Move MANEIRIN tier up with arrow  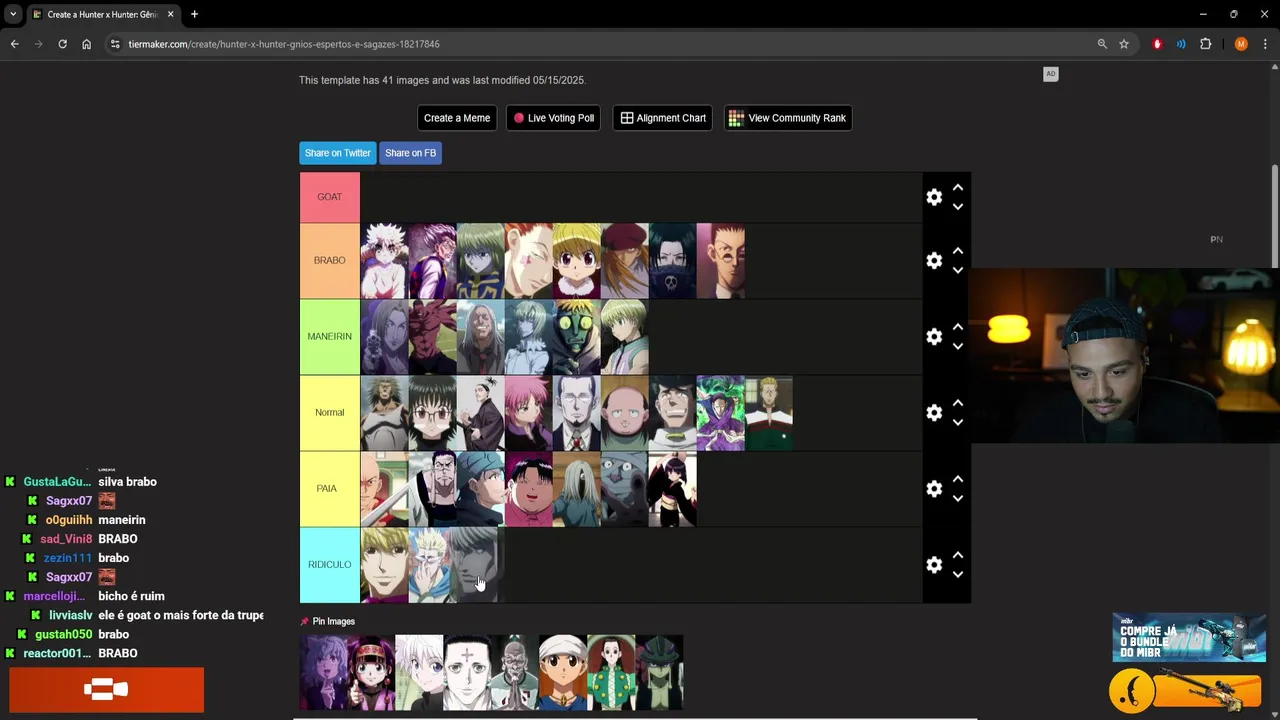958,327
